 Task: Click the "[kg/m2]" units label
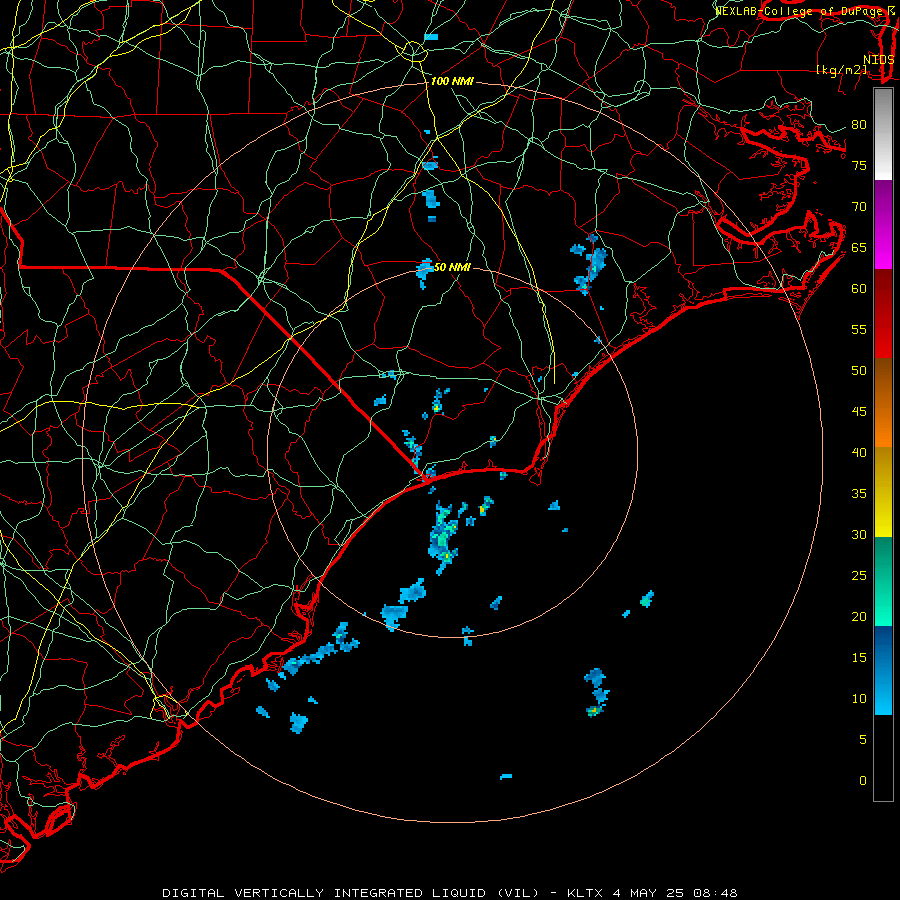(x=841, y=70)
